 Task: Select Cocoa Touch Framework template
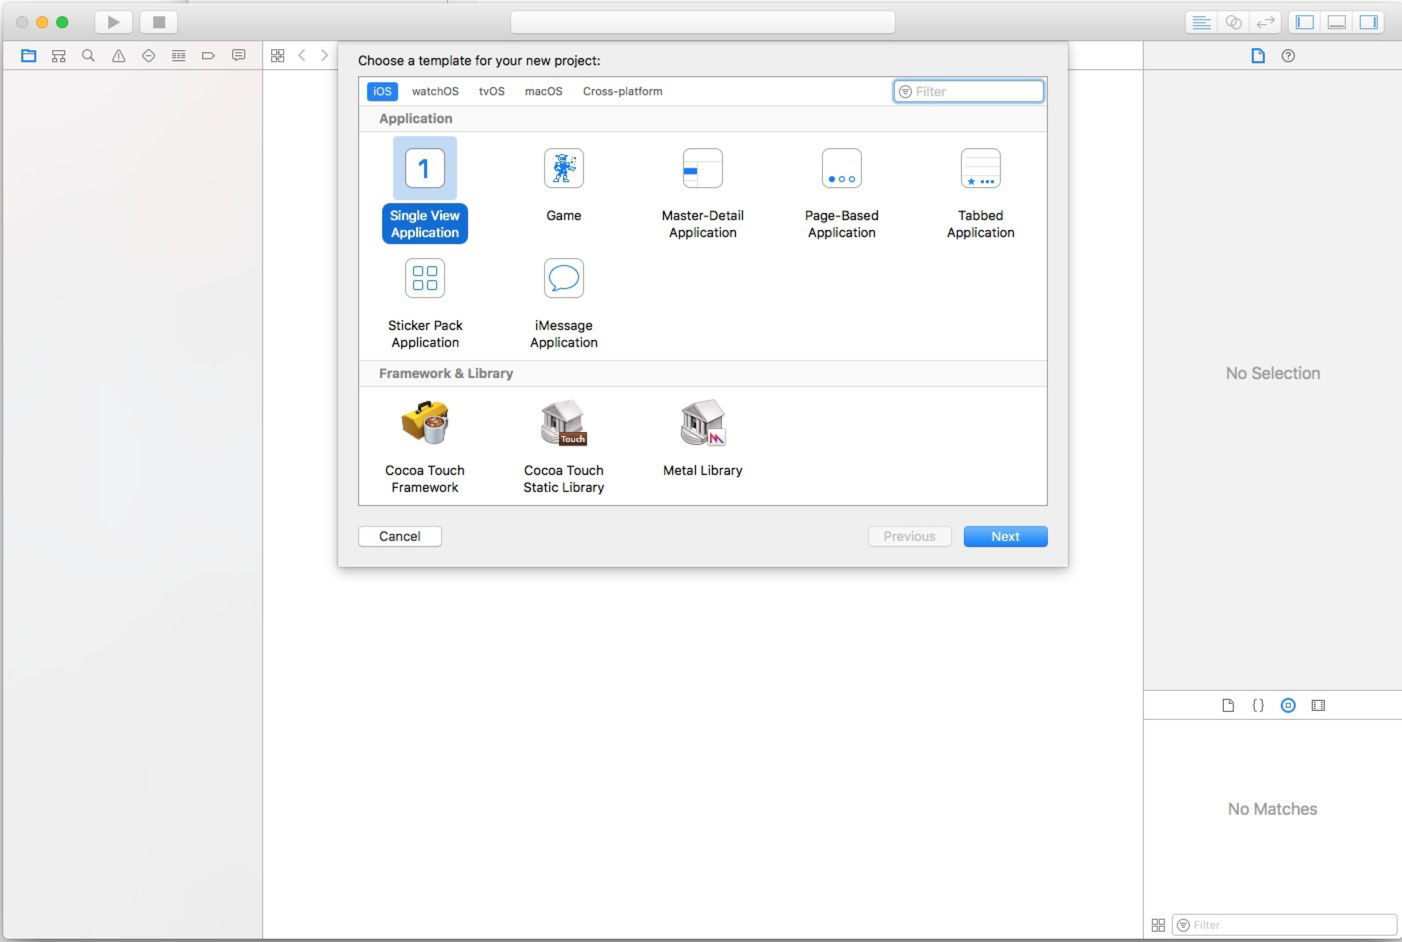pyautogui.click(x=425, y=446)
